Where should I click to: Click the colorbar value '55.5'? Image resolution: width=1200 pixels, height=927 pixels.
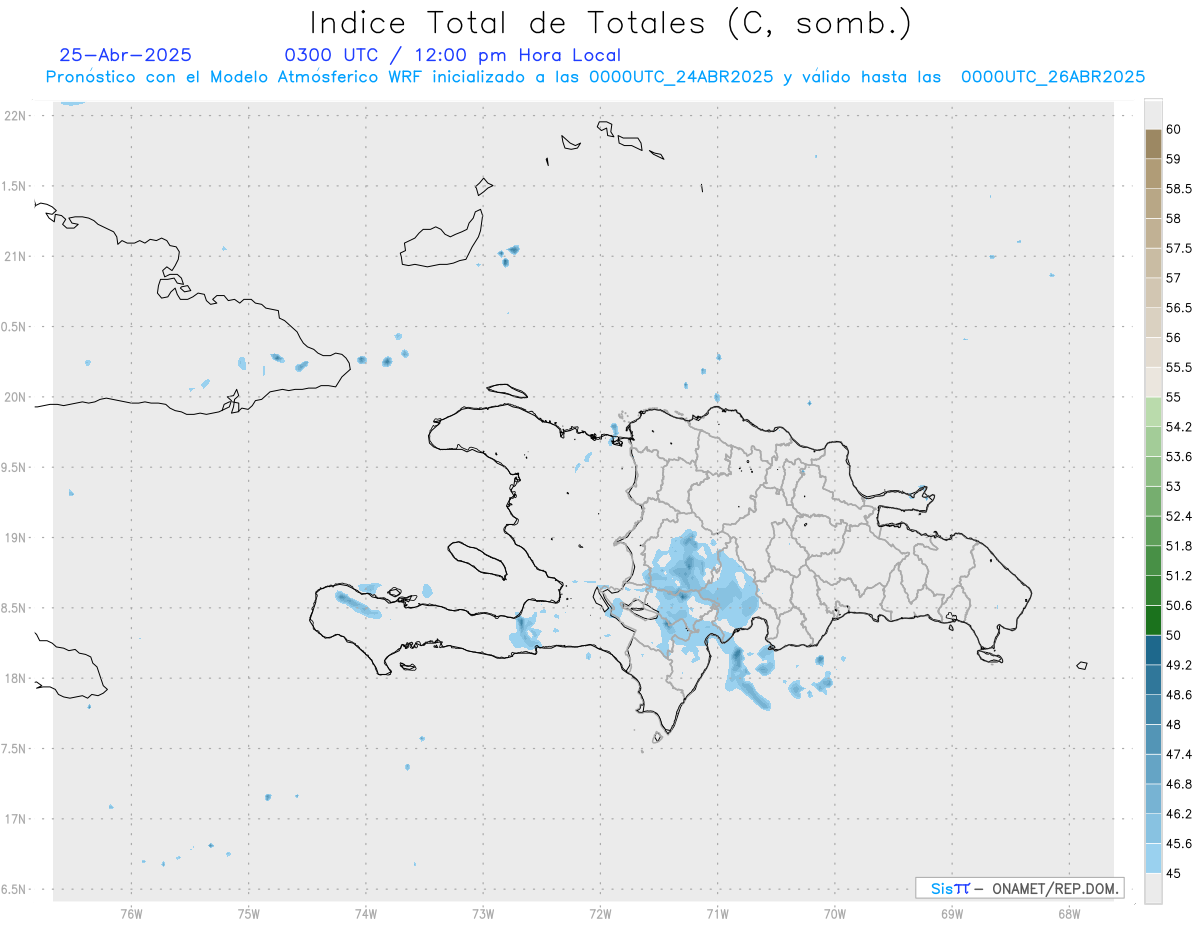pos(1178,368)
